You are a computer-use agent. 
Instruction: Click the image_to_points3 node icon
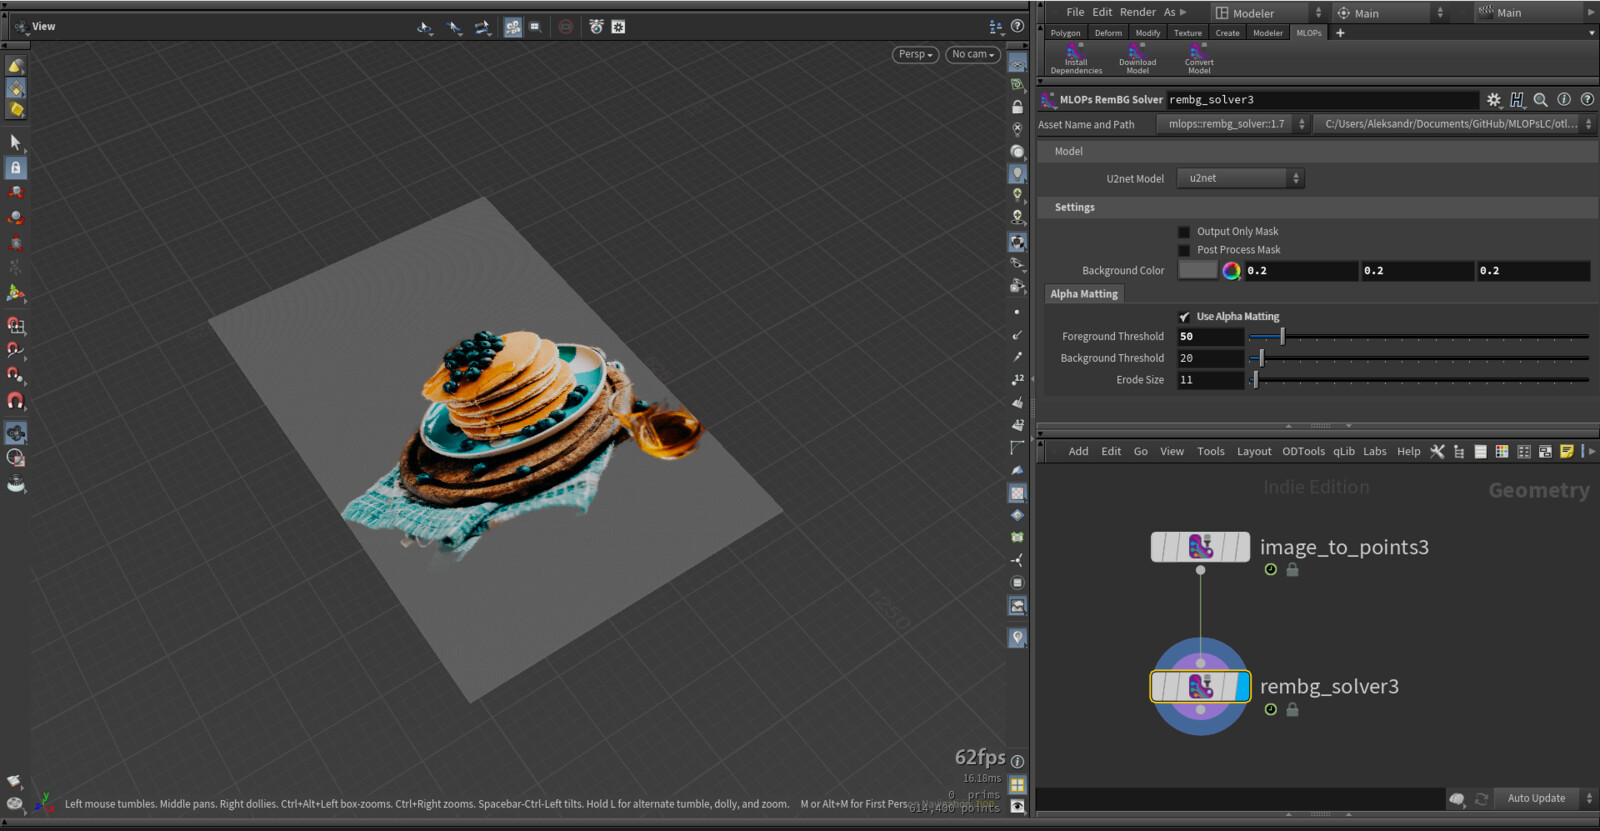[1200, 547]
